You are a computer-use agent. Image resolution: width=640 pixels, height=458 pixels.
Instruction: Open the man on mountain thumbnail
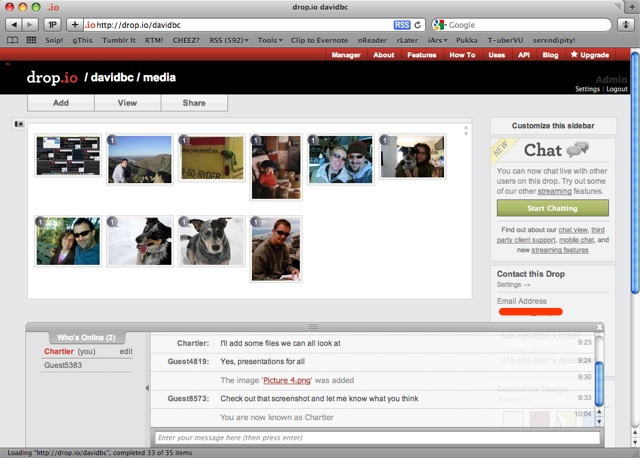[140, 159]
